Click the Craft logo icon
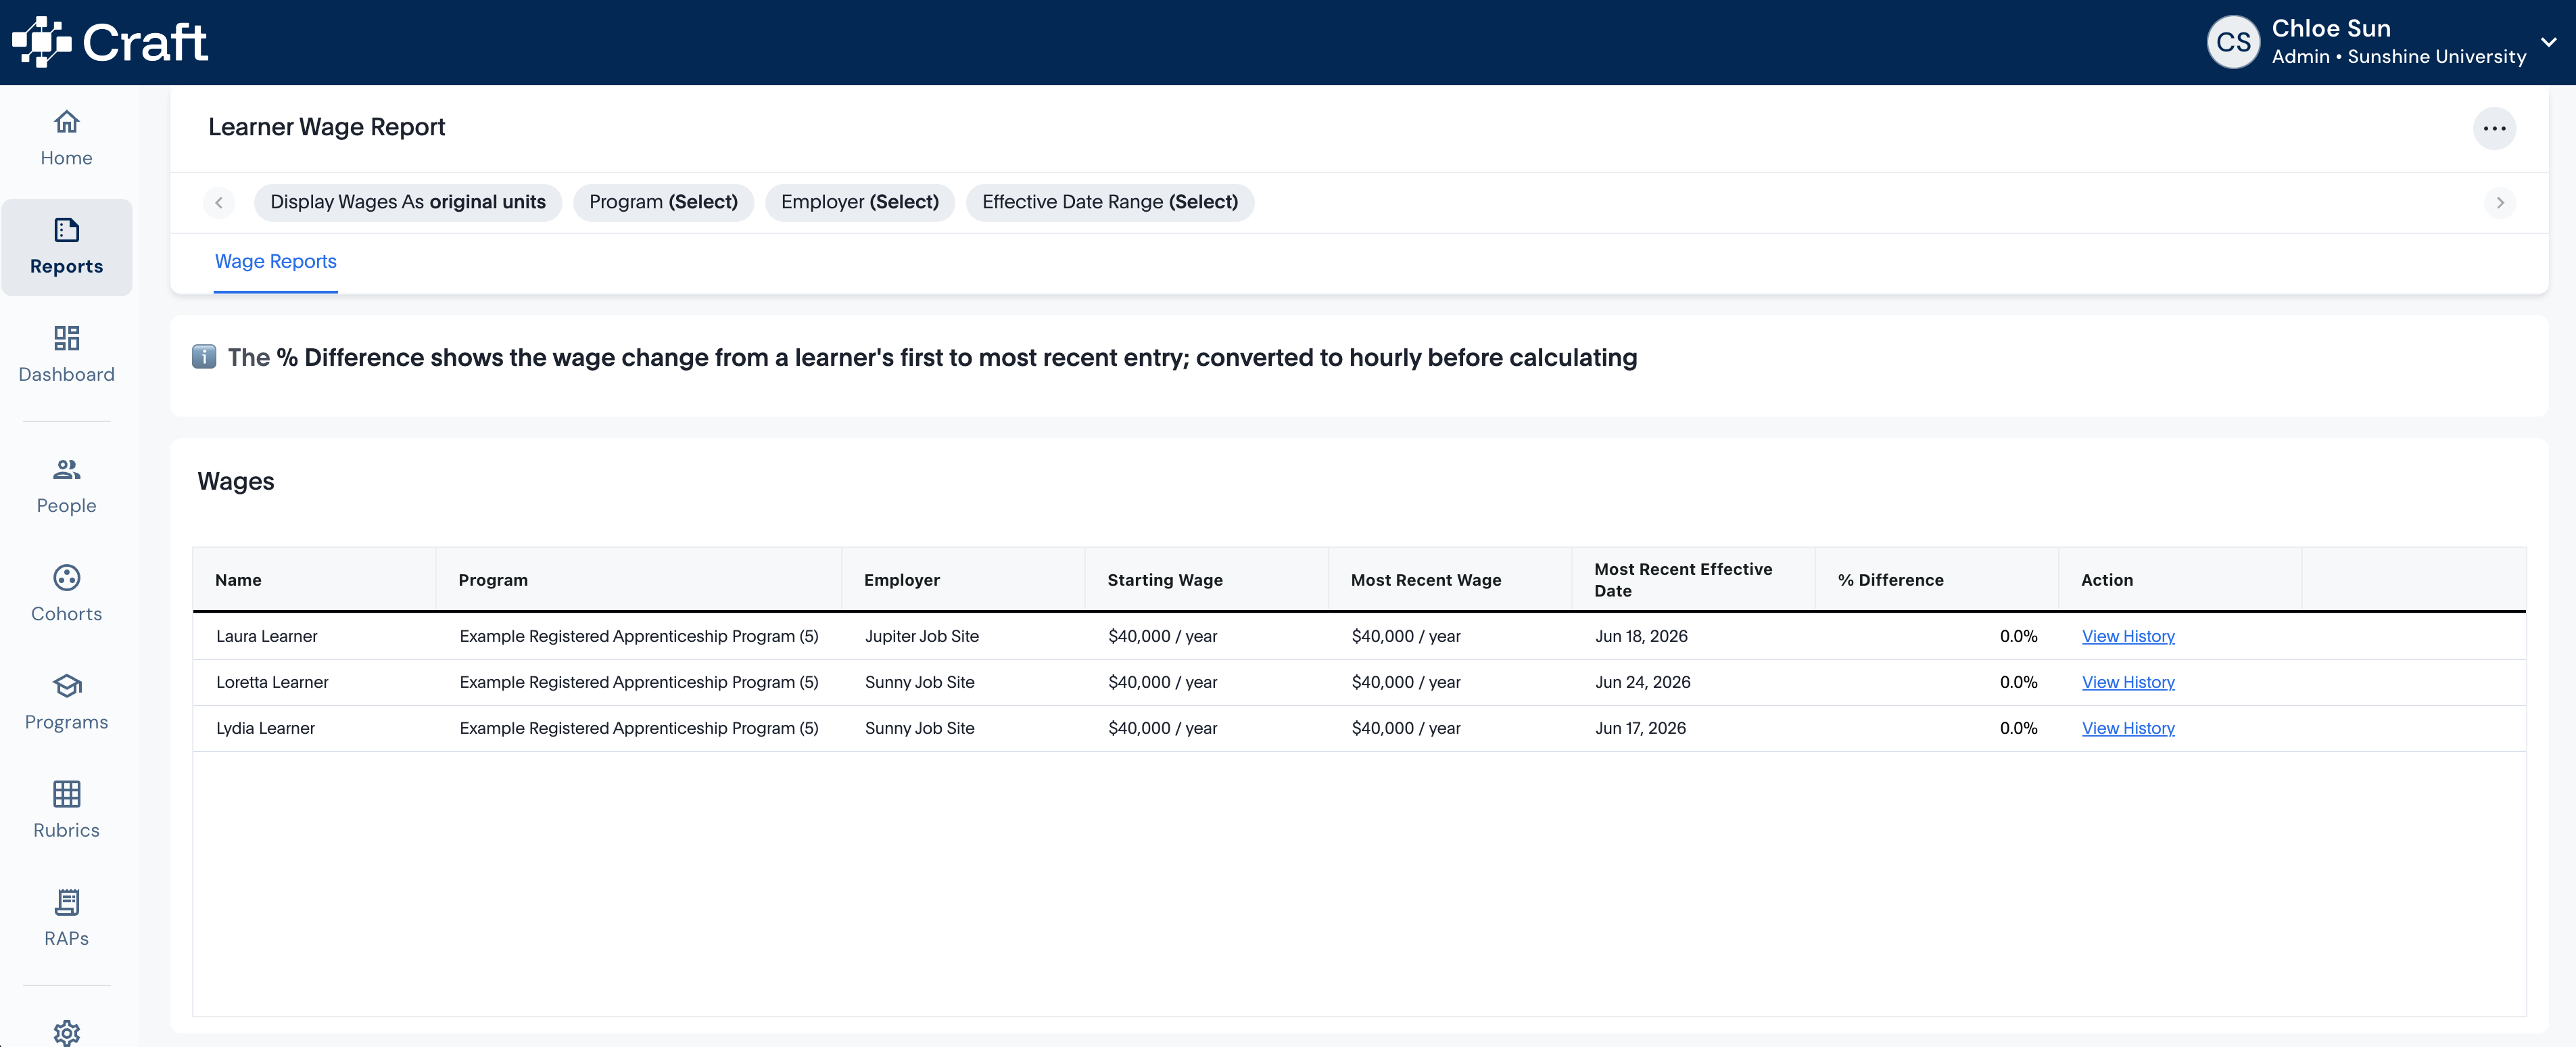The height and width of the screenshot is (1047, 2576). (x=41, y=42)
